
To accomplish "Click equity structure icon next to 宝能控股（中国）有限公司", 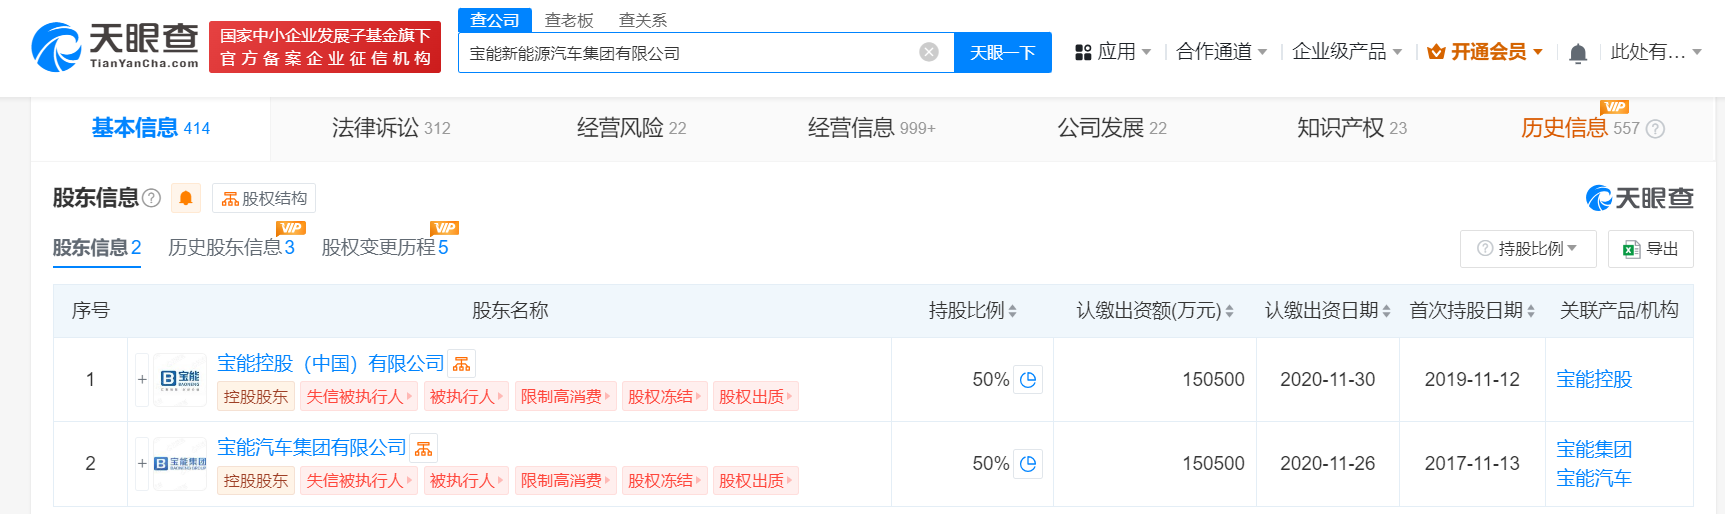I will (461, 364).
